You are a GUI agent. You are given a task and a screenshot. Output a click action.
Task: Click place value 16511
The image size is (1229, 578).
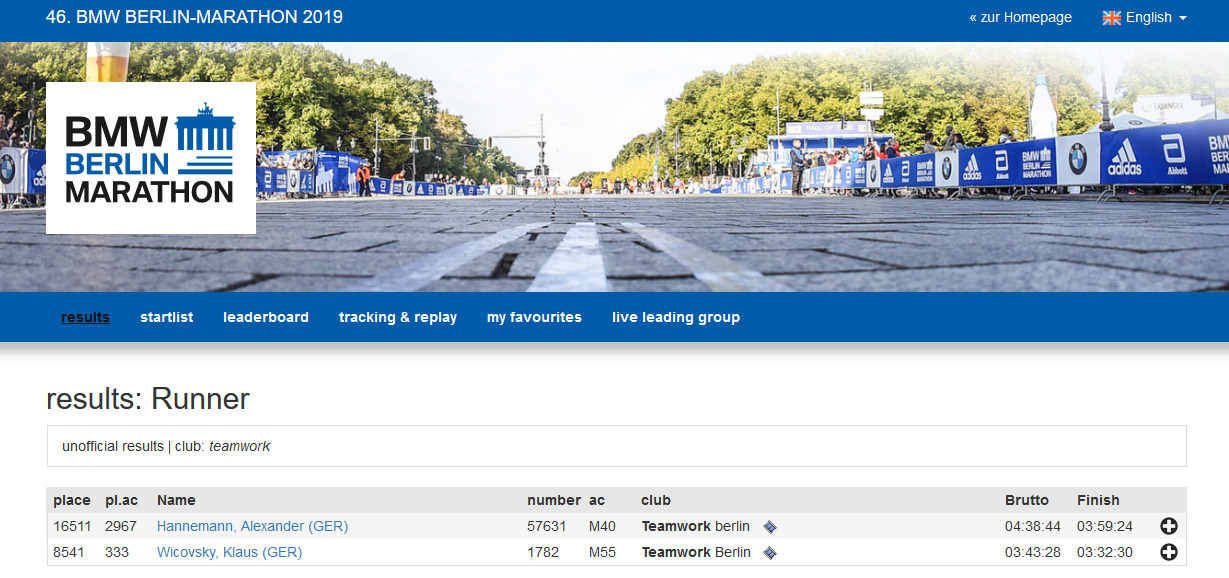72,526
